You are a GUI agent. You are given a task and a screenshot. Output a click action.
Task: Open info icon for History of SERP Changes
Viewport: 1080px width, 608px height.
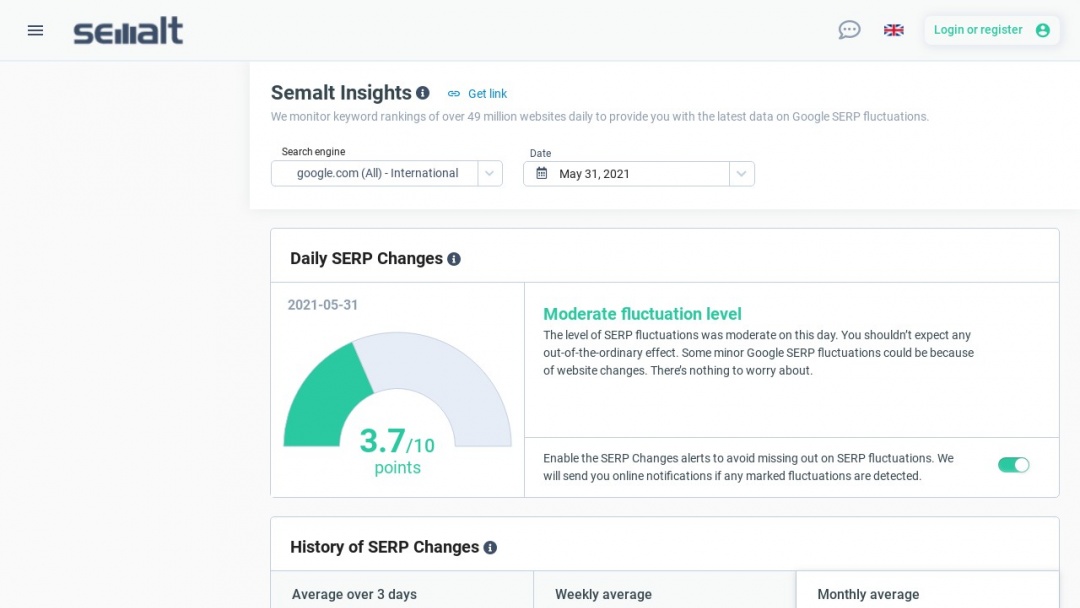(490, 548)
